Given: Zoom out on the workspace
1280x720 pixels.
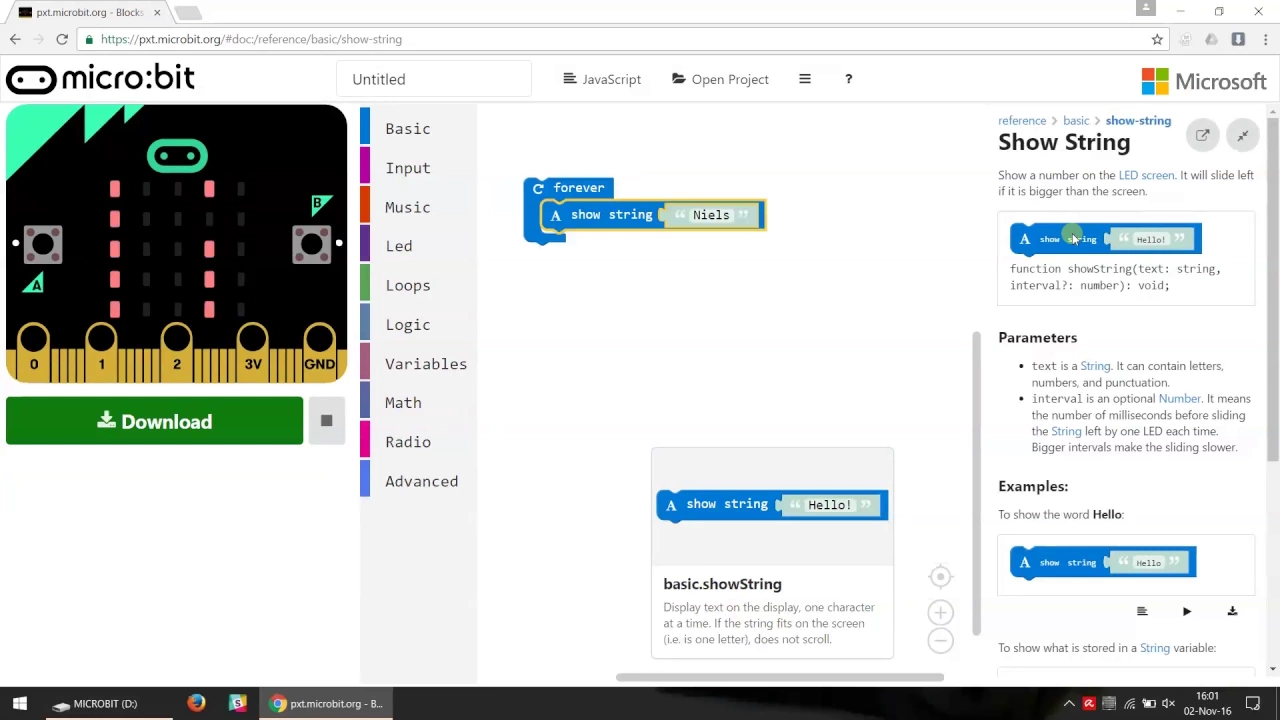Looking at the screenshot, I should tap(940, 641).
